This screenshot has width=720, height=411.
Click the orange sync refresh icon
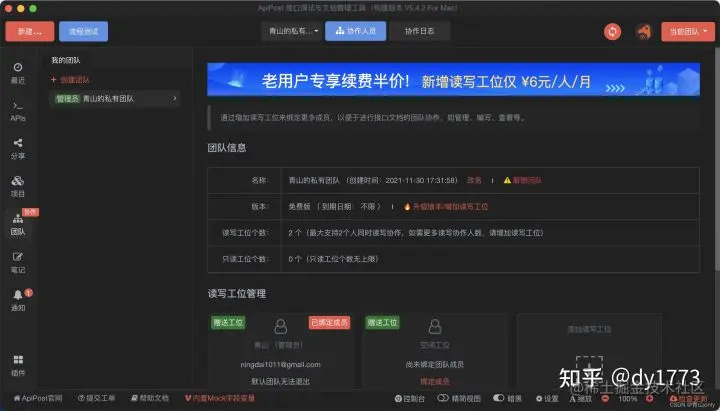point(612,32)
